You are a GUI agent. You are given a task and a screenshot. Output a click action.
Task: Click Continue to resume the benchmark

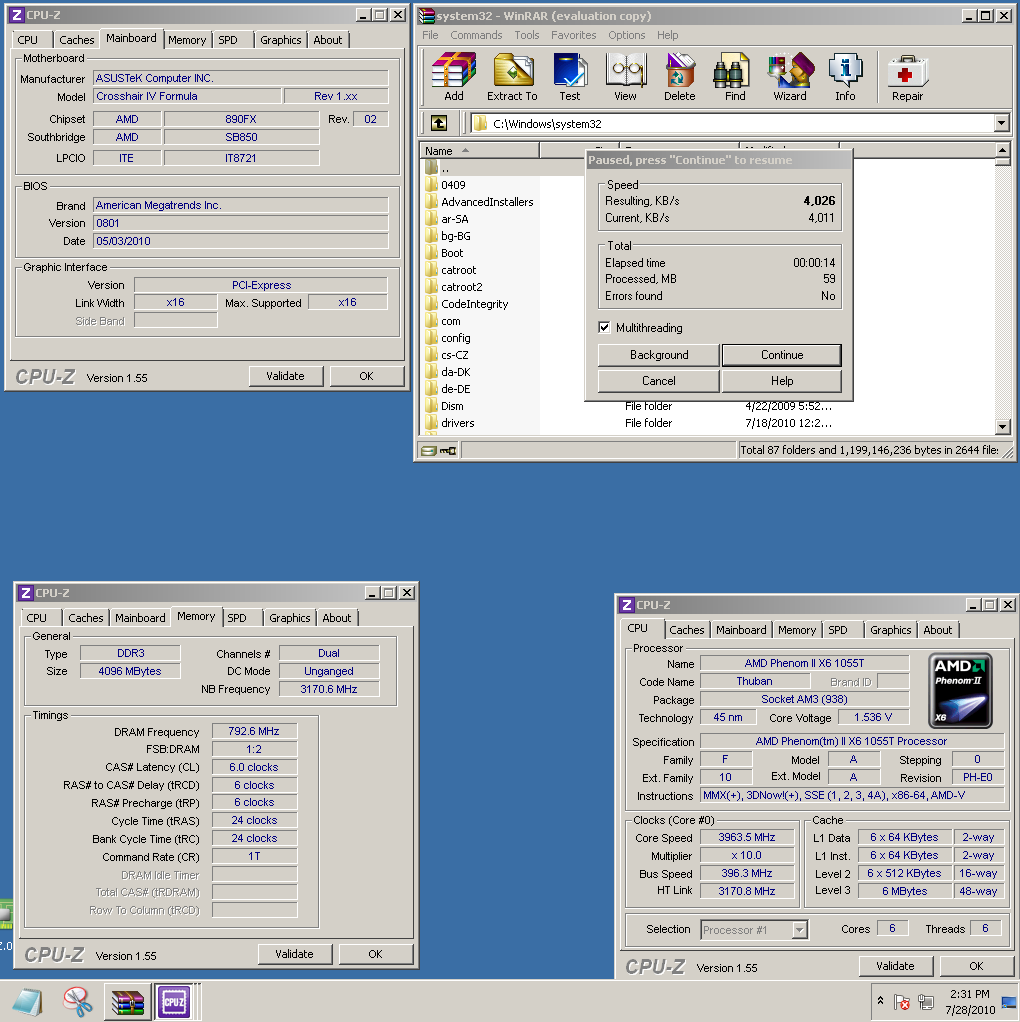[782, 355]
